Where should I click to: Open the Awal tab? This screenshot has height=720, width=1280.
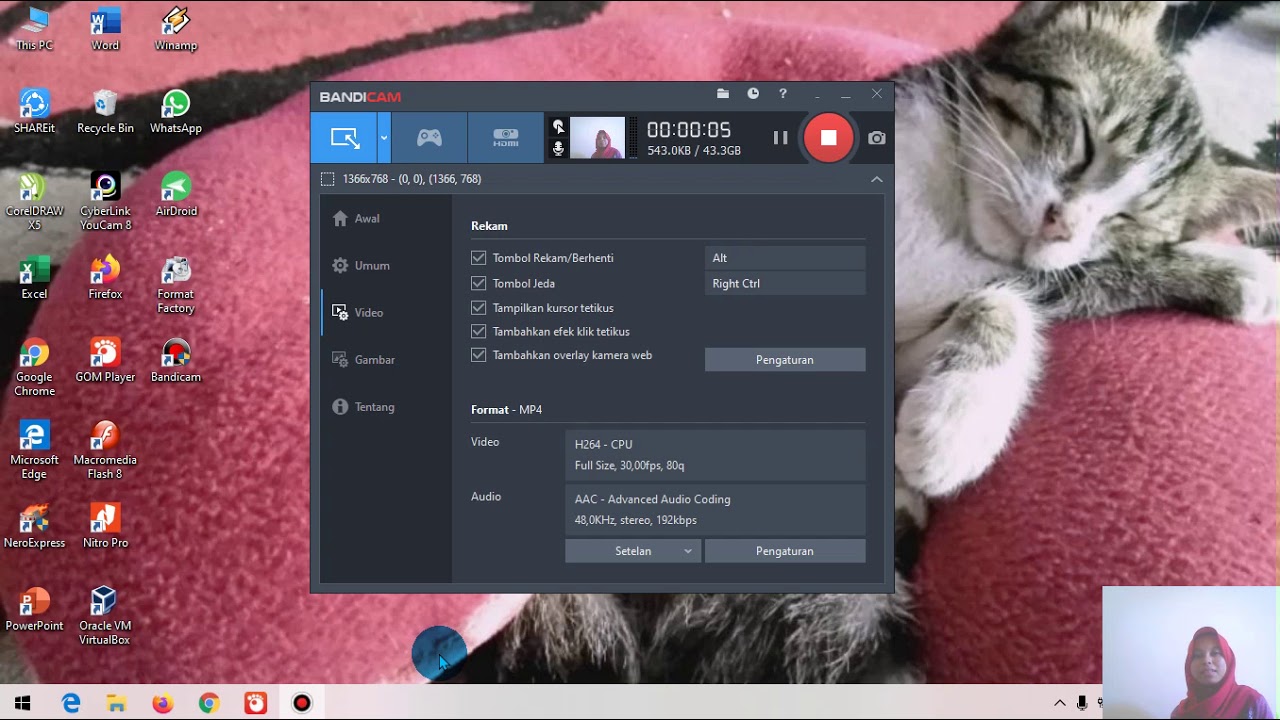coord(386,219)
